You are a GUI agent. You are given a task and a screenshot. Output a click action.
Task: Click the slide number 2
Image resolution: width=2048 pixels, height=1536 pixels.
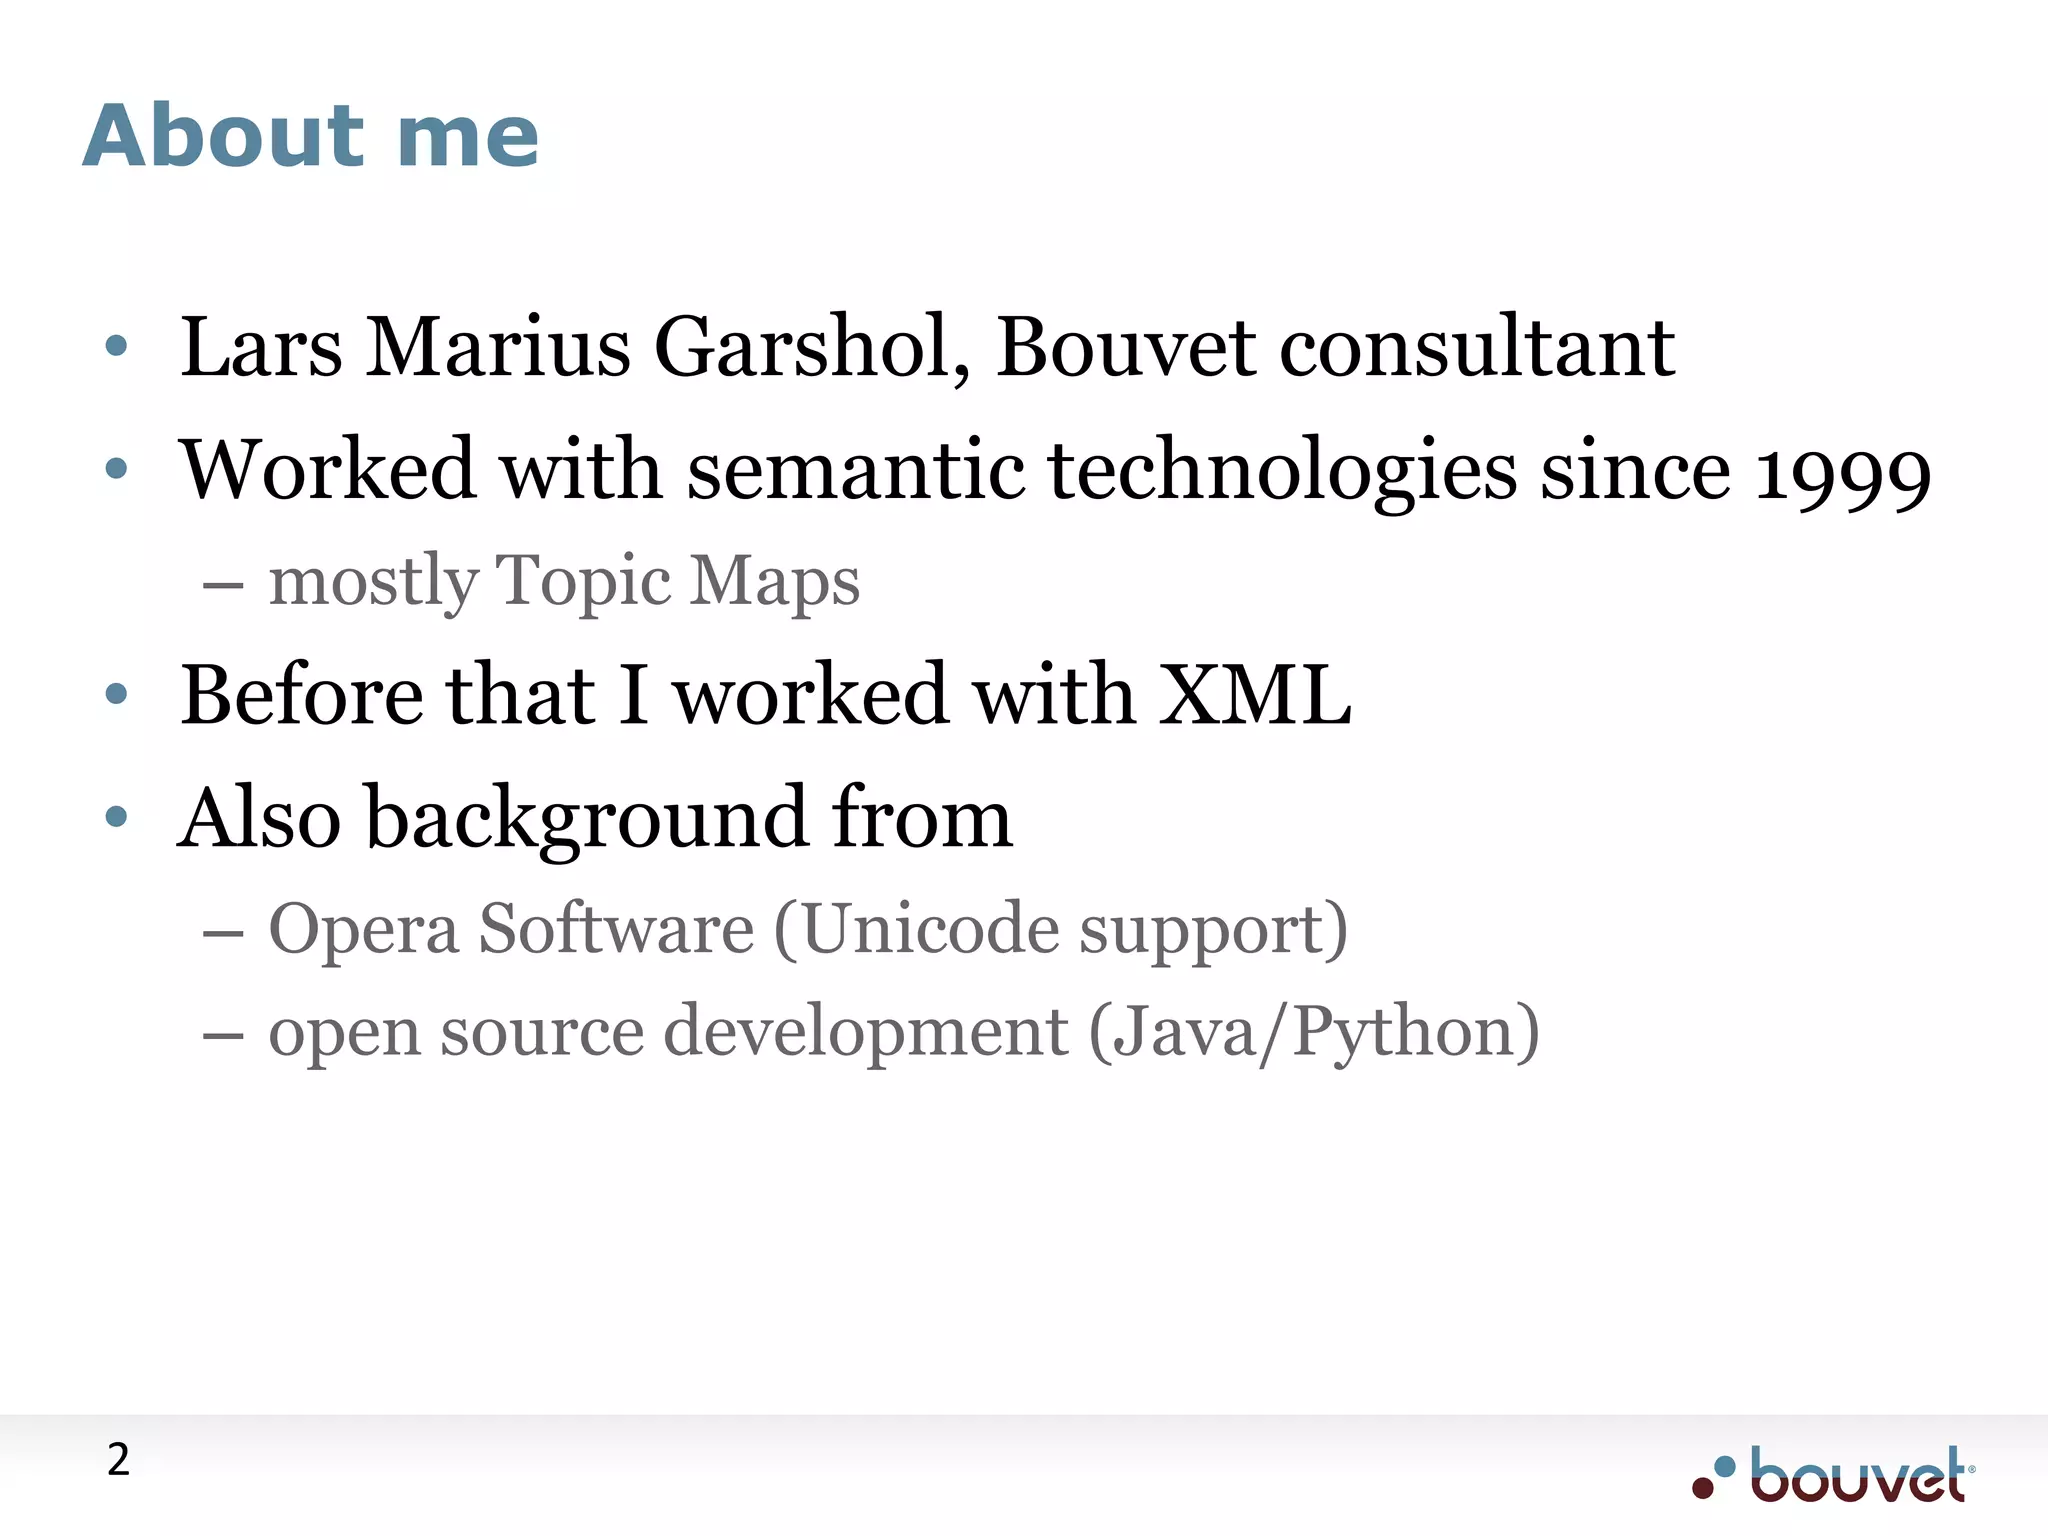pyautogui.click(x=118, y=1460)
